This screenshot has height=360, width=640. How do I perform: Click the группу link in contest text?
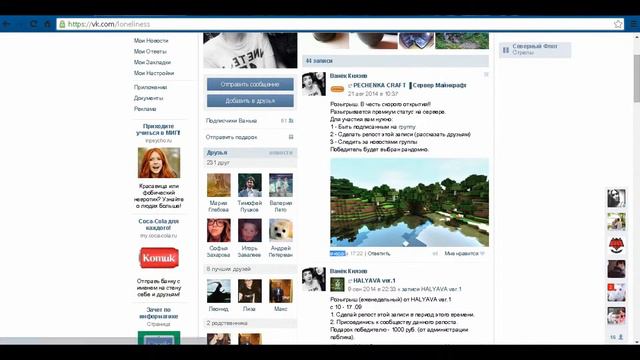click(407, 127)
